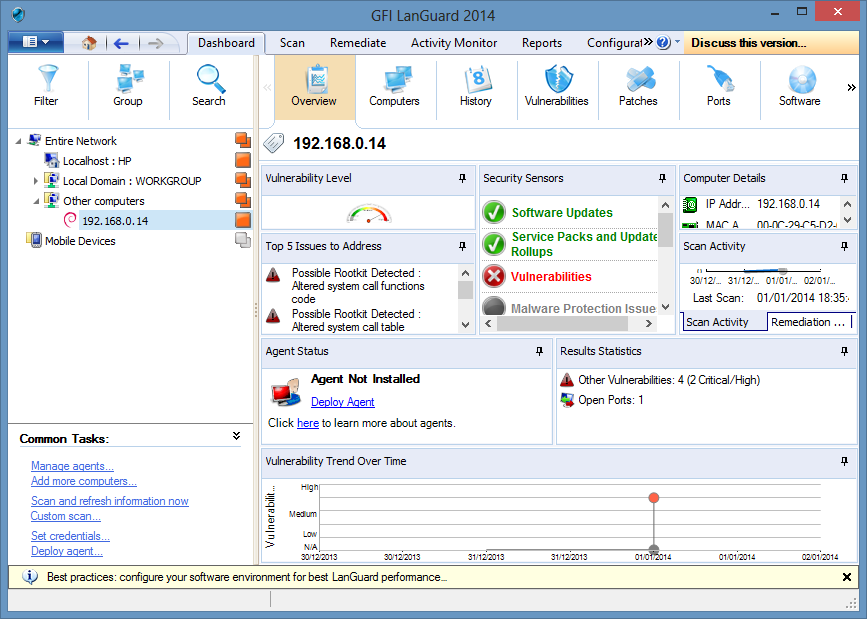Click the red High data point on trend chart

coord(654,498)
